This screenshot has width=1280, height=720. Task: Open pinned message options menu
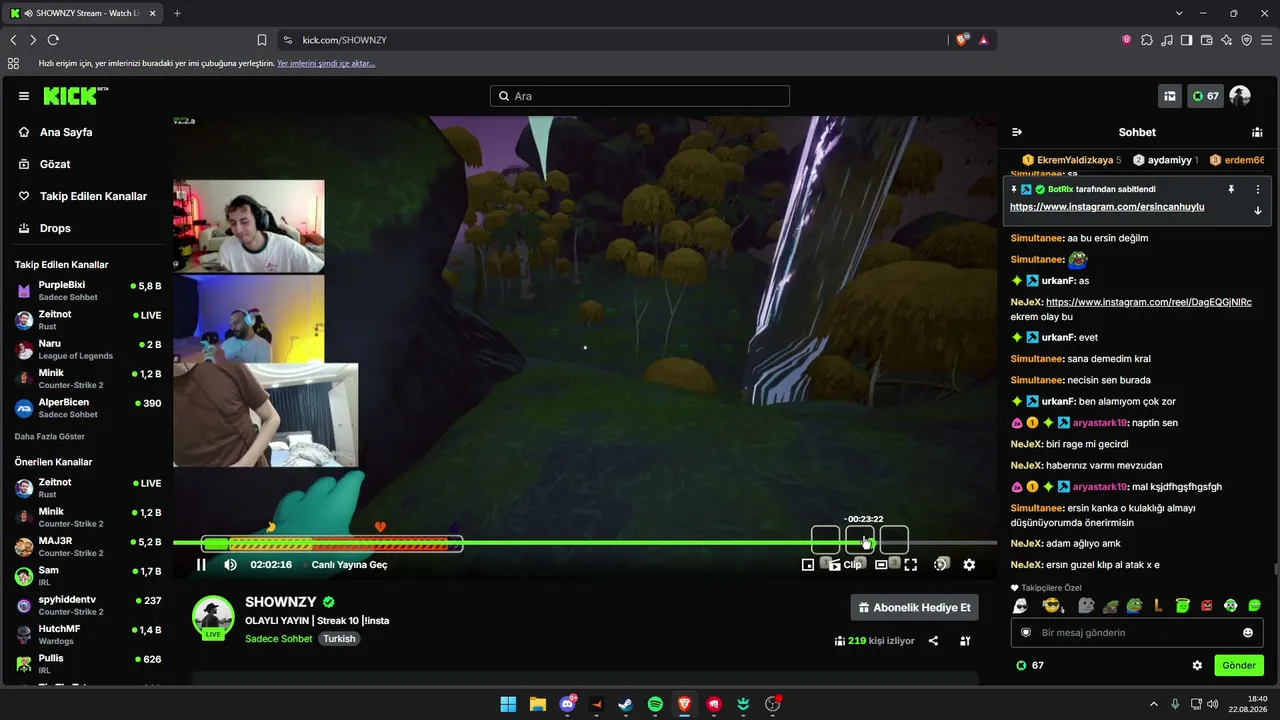coord(1258,189)
